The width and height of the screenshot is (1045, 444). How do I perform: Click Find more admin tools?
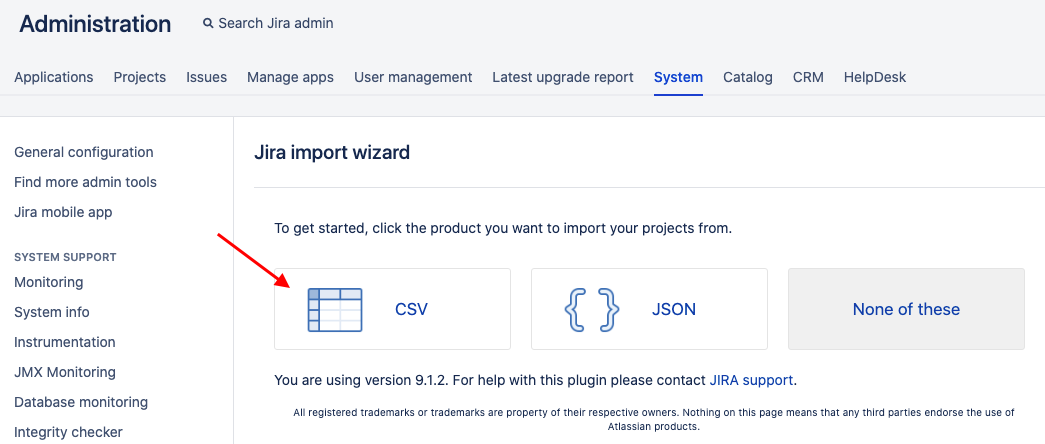[85, 182]
